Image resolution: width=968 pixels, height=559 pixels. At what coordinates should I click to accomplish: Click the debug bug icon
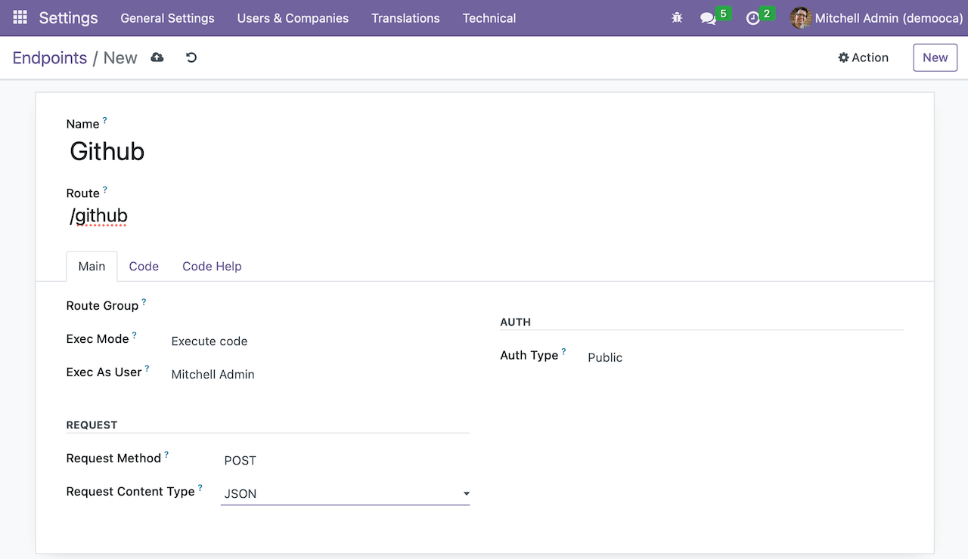tap(677, 18)
